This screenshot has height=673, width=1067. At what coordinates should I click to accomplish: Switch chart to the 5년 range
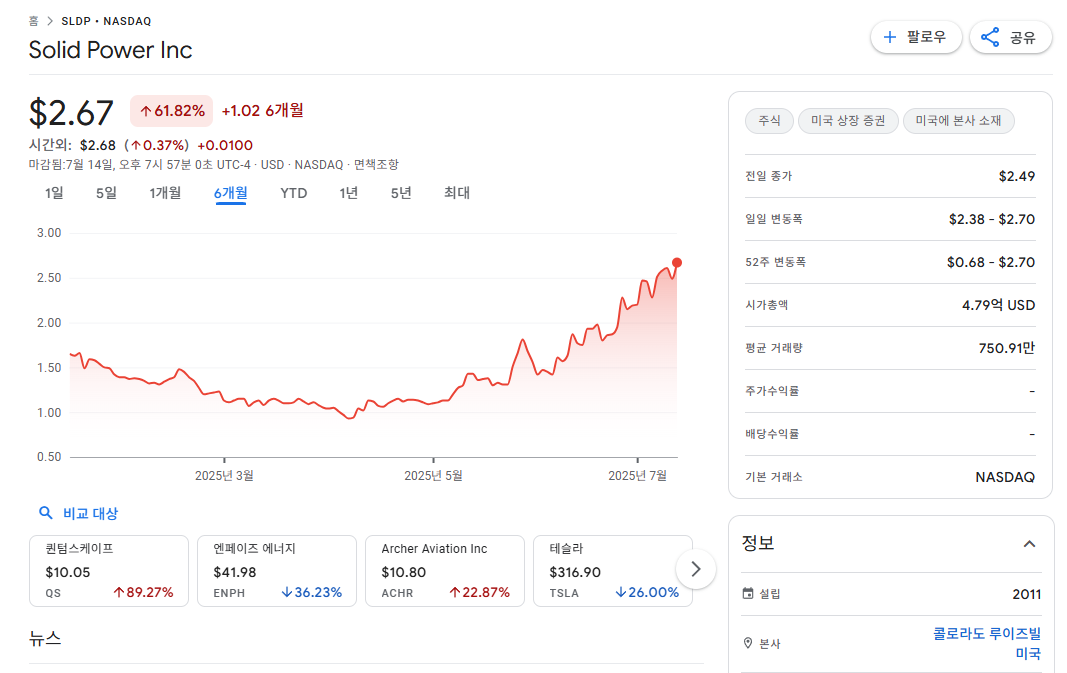point(401,193)
